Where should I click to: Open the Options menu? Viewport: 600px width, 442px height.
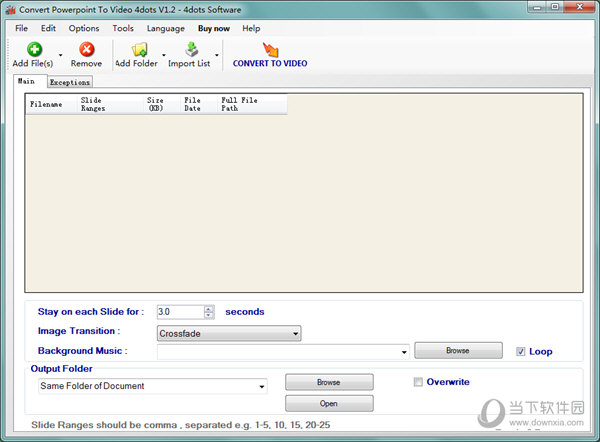(x=84, y=28)
